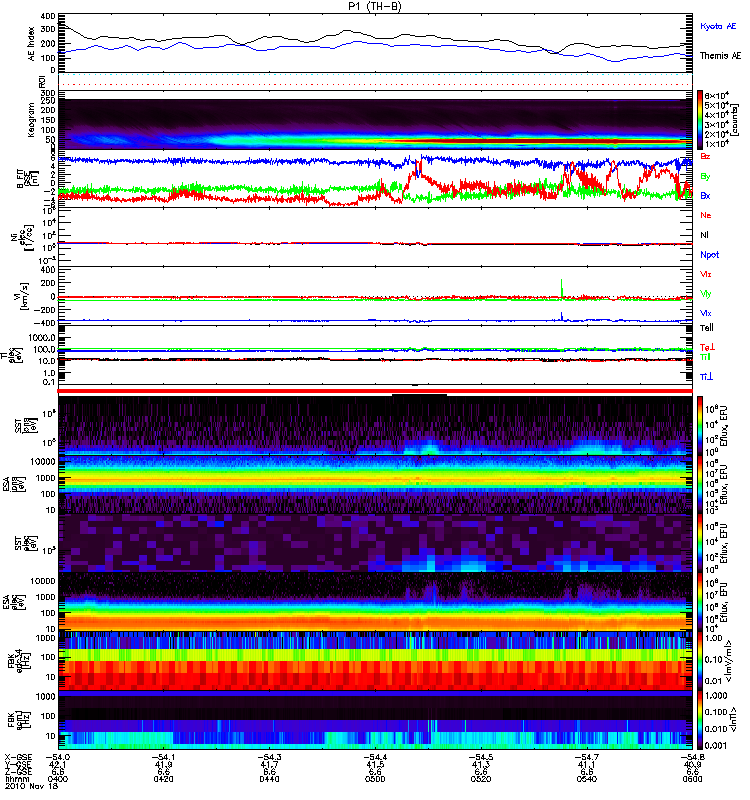This screenshot has height=800, width=750.
Task: Select the red "Ne" legend label
Action: pos(706,215)
